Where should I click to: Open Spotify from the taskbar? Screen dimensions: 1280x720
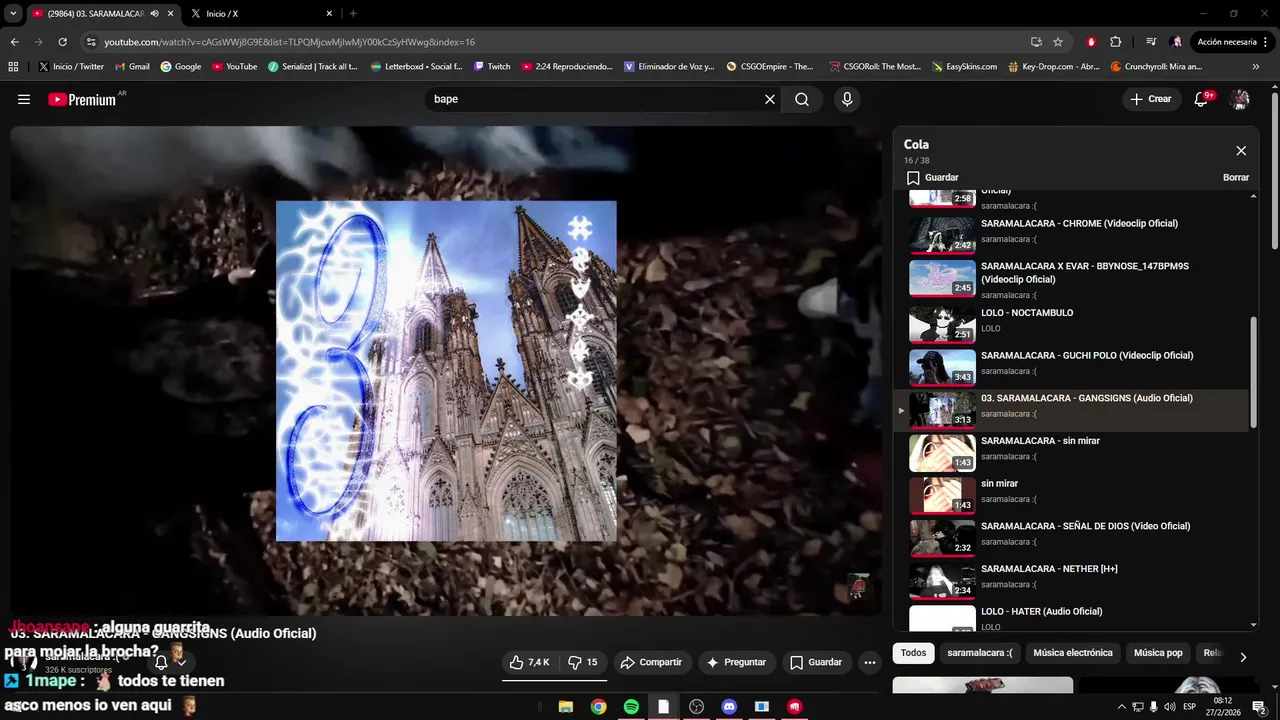[631, 707]
